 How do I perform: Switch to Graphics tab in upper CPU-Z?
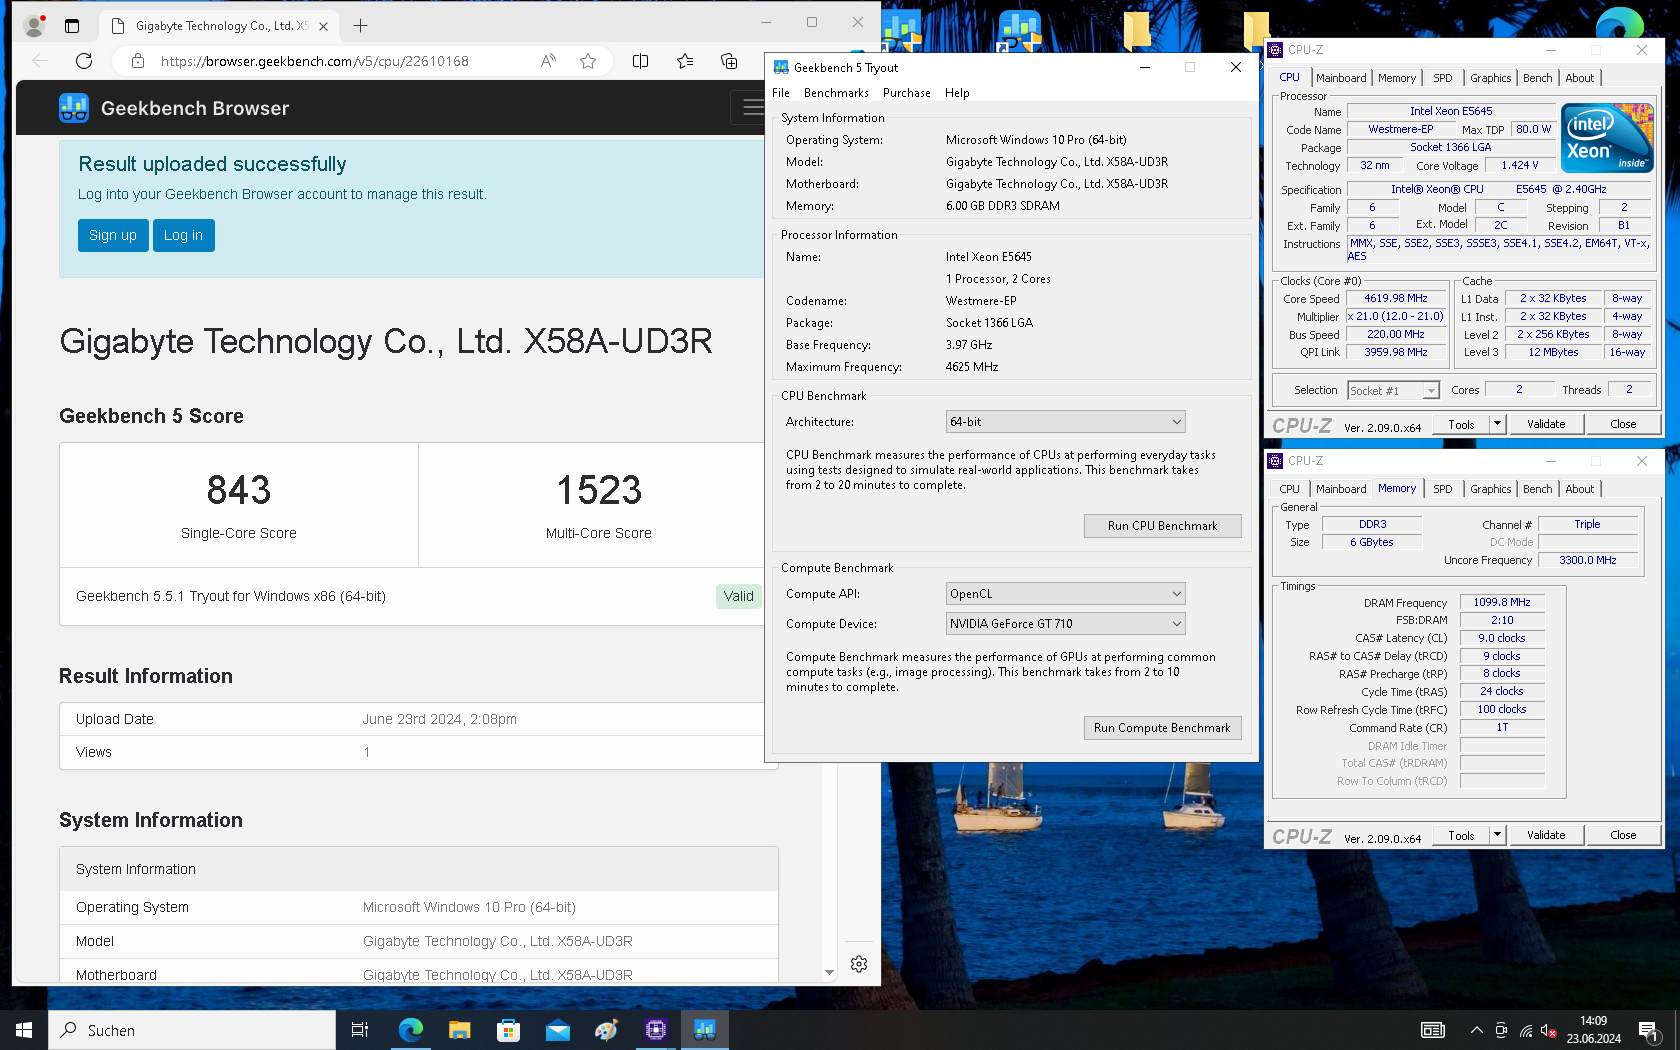(1490, 78)
